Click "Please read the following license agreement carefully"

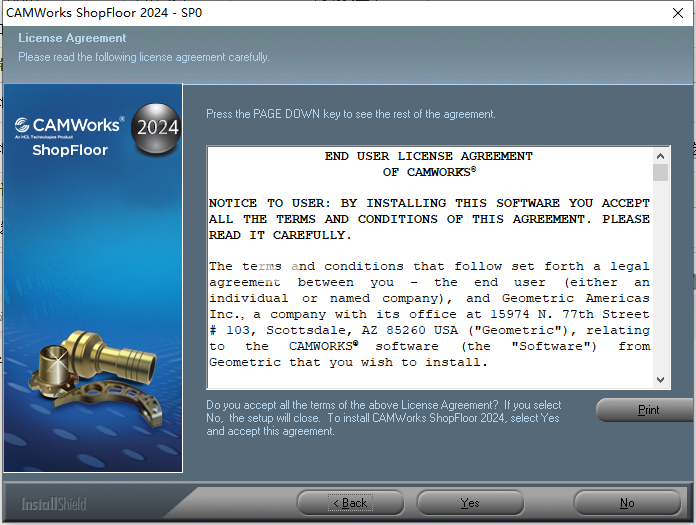coord(144,57)
